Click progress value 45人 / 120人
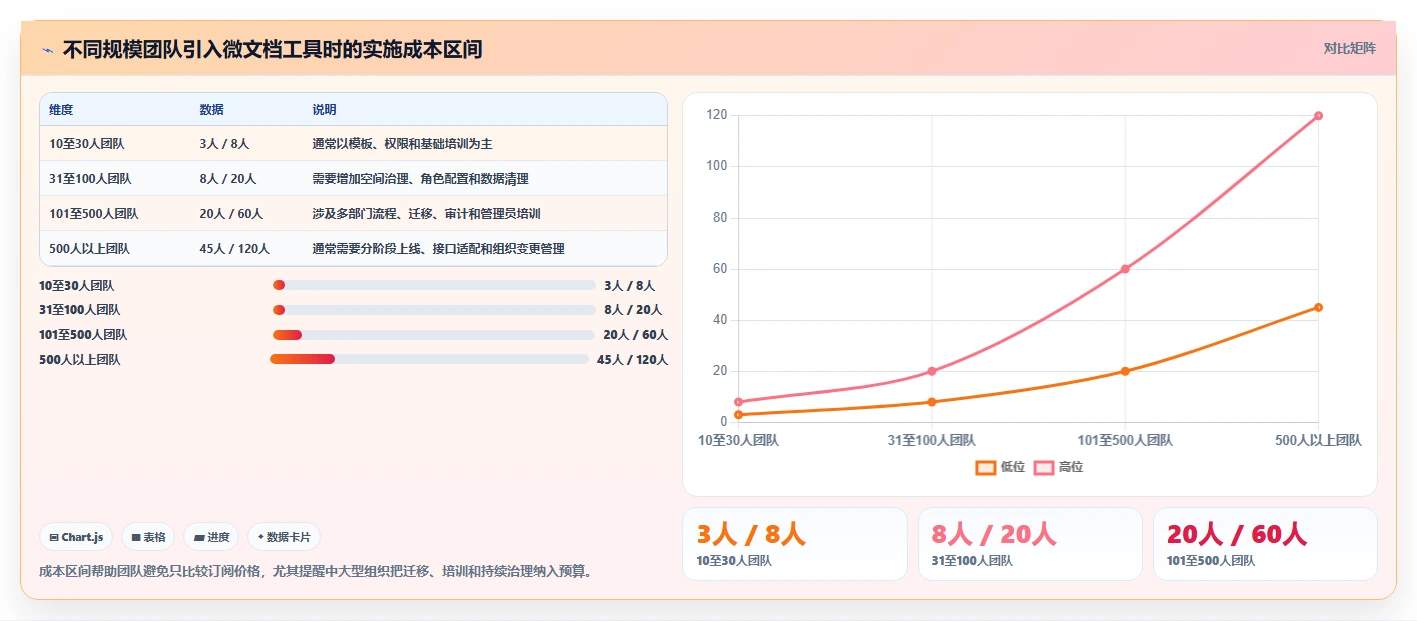 [x=633, y=360]
